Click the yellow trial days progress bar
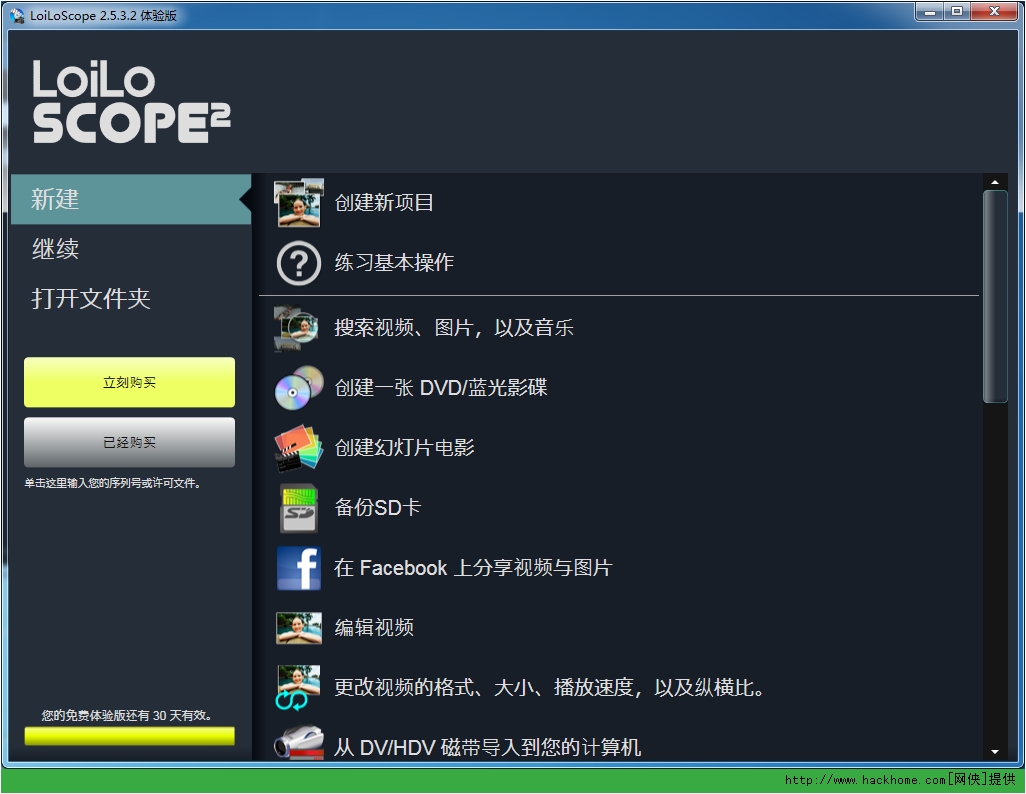Screen dimensions: 1026x794 [130, 736]
